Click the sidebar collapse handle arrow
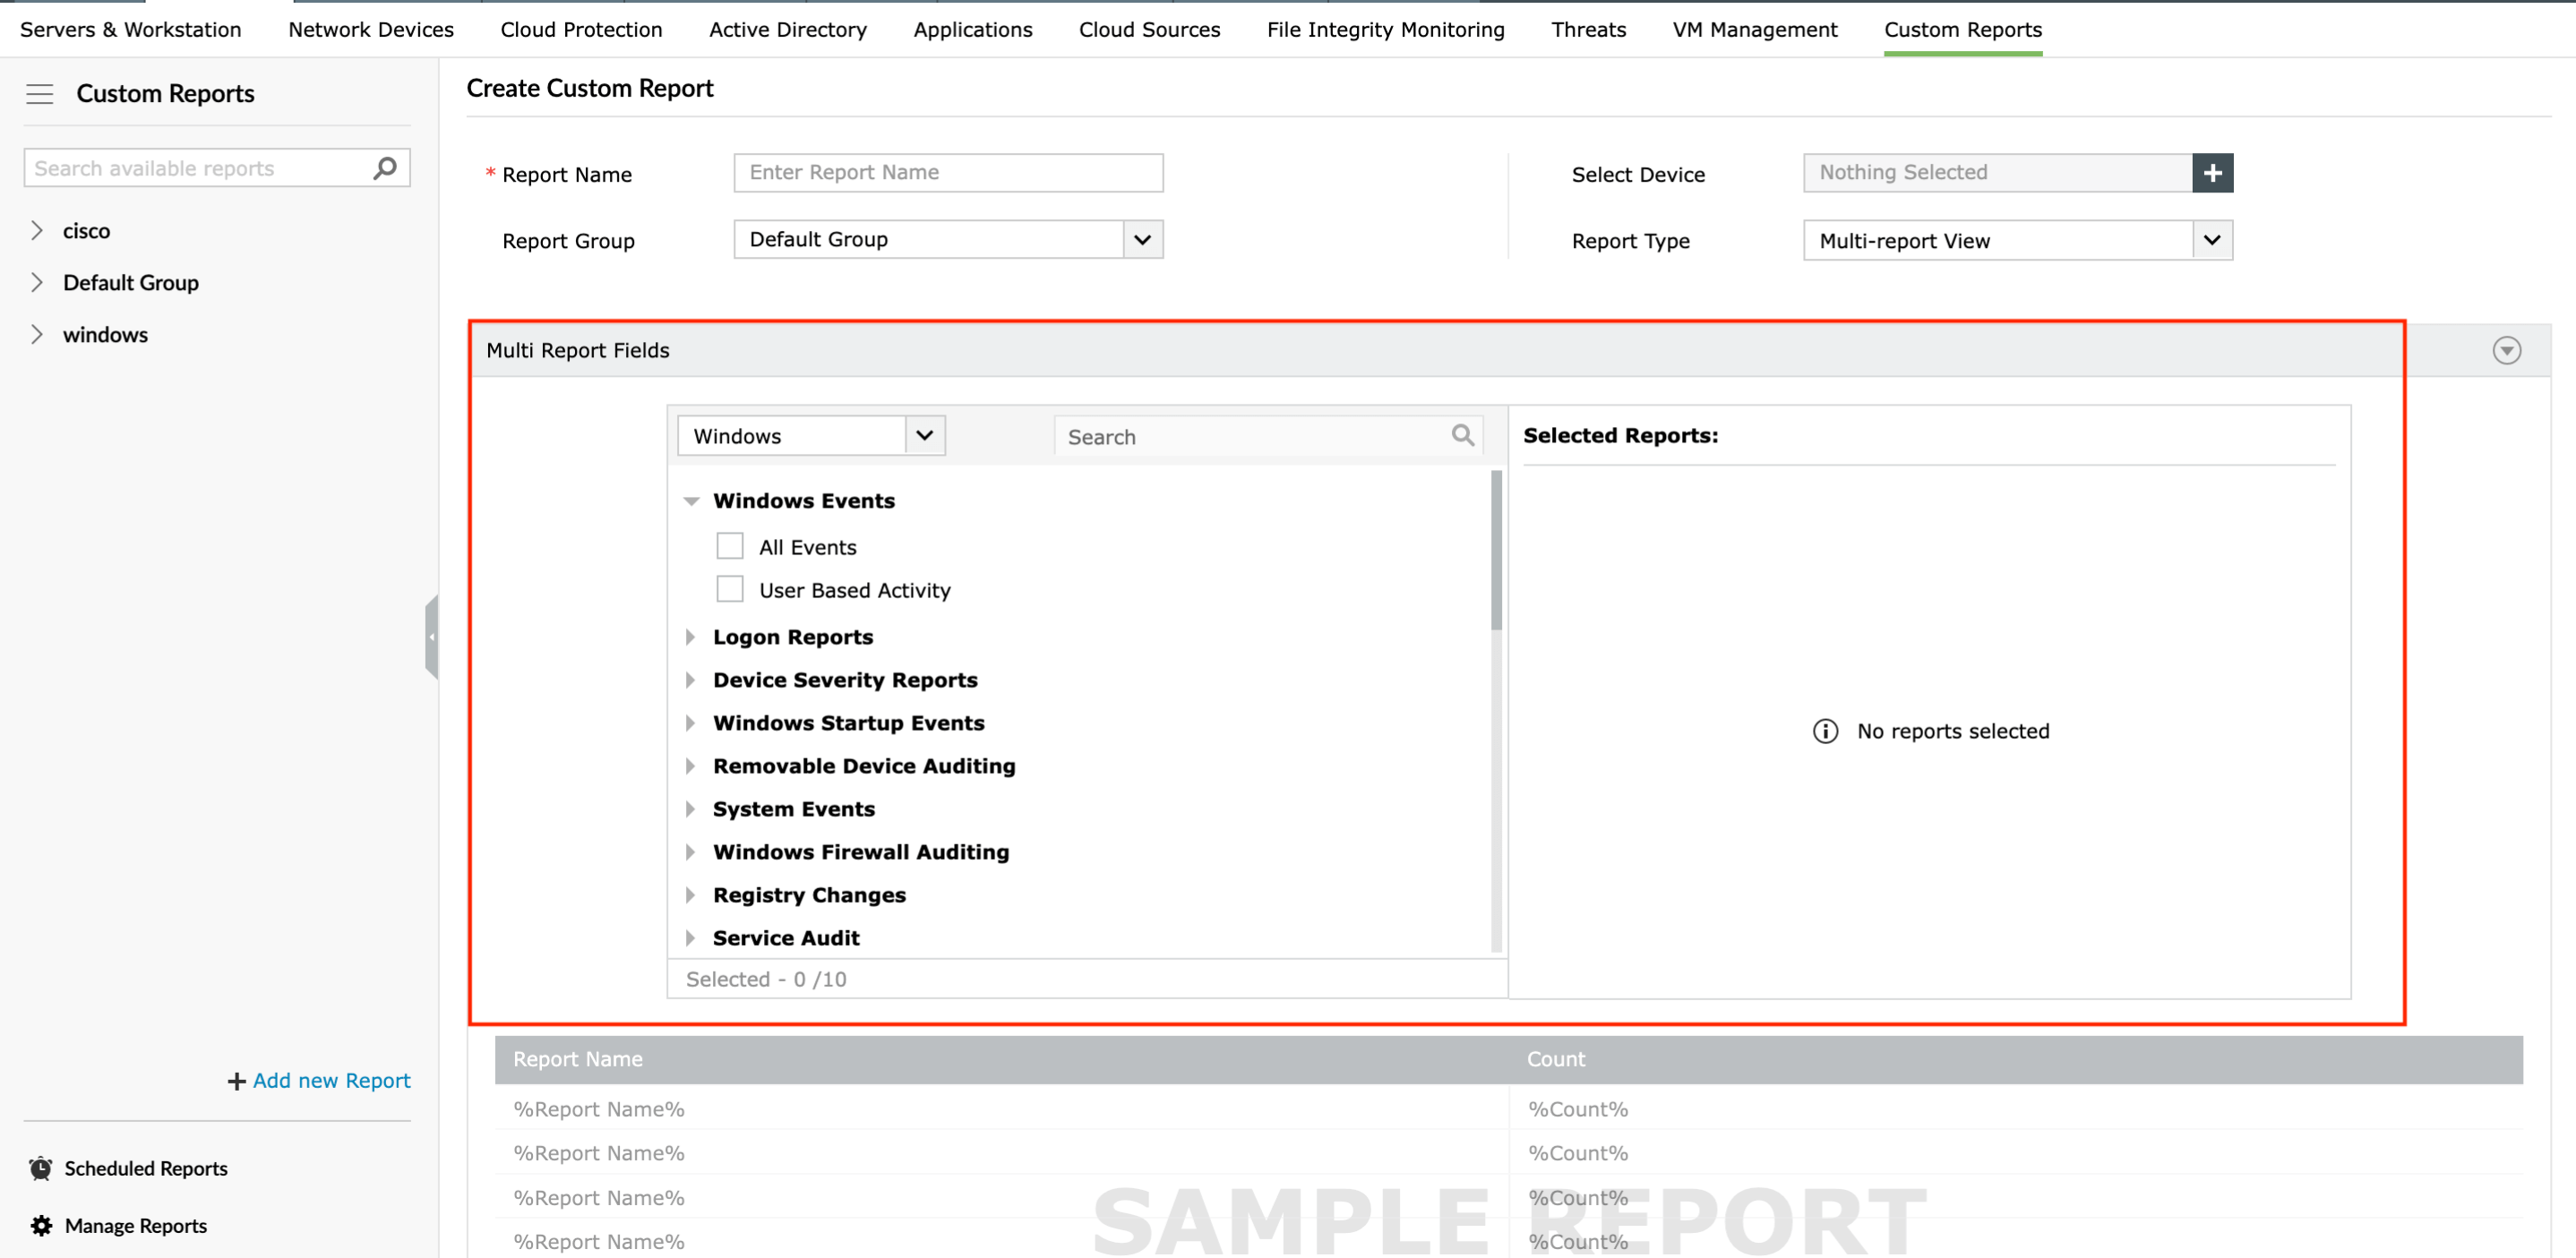The image size is (2576, 1258). click(x=434, y=636)
